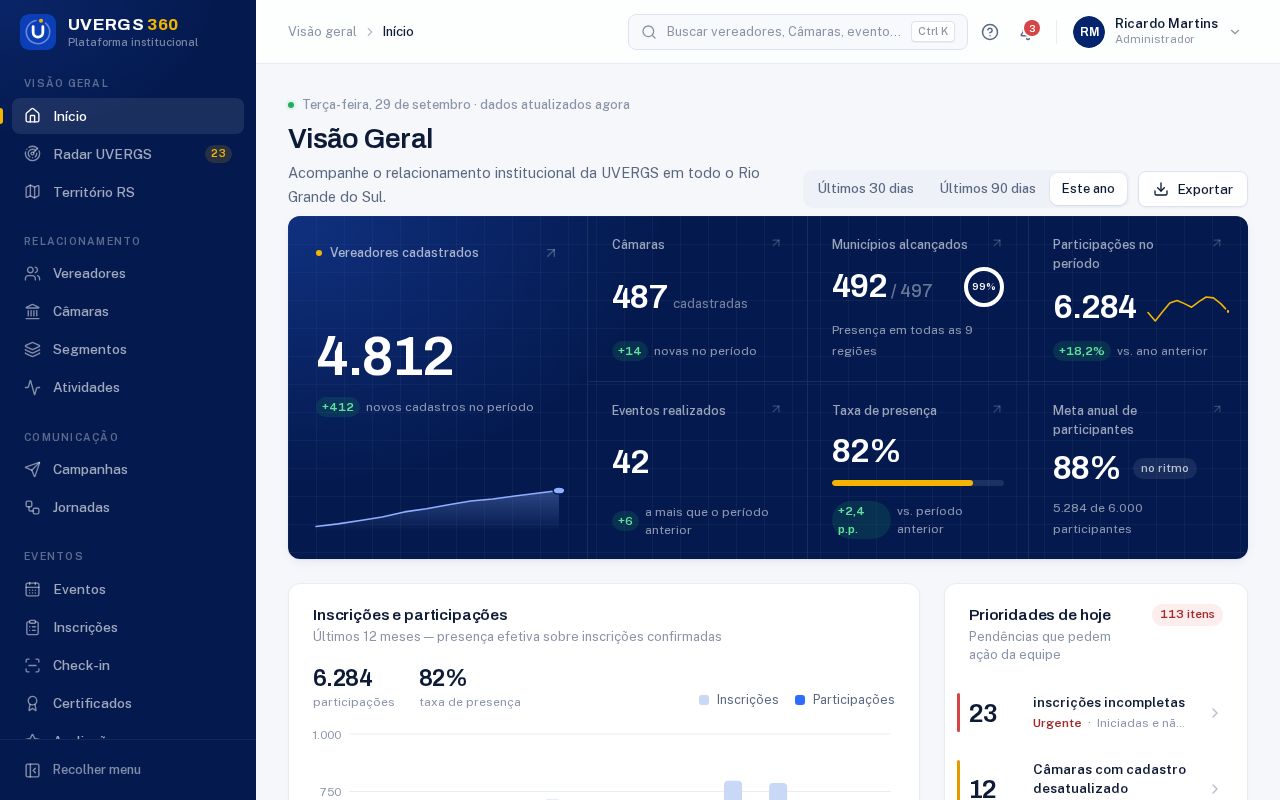The height and width of the screenshot is (800, 1280).
Task: Open Participações no período arrow icon
Action: (x=1217, y=243)
